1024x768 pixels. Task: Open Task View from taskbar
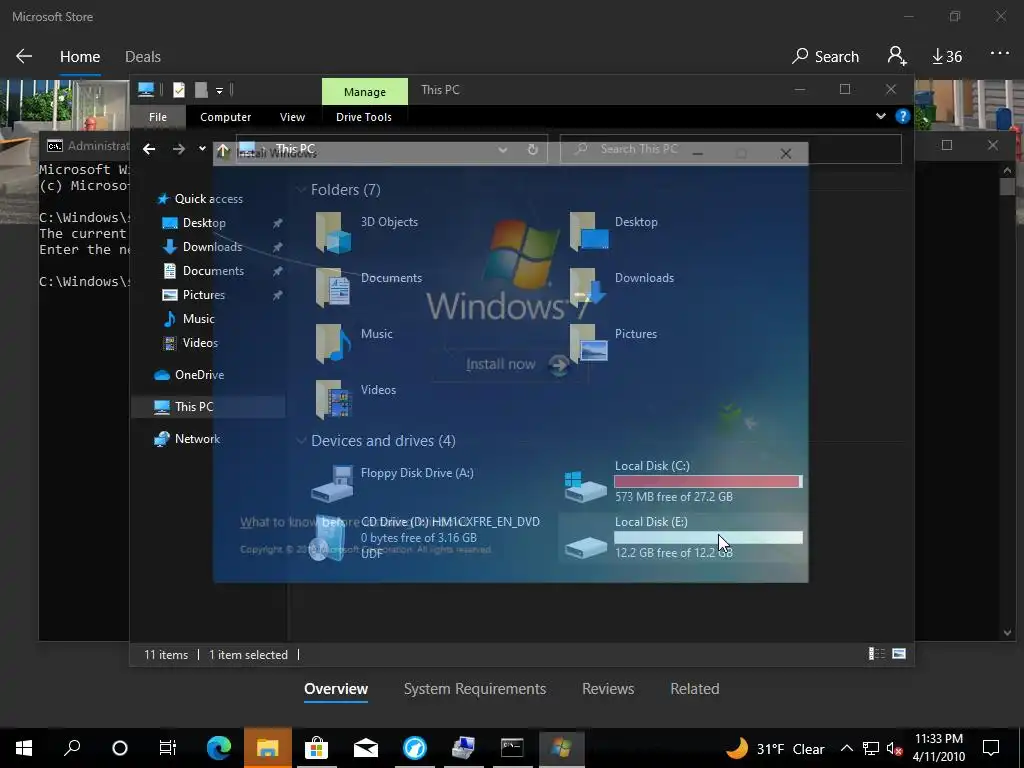coord(168,748)
